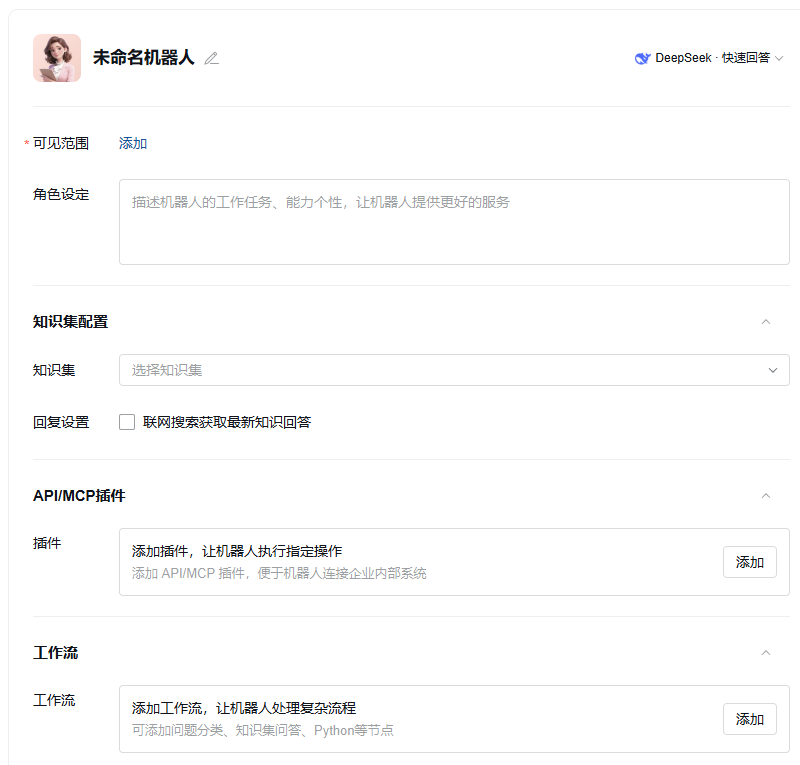800x765 pixels.
Task: Open the DeepSeek · 快速回答 model dropdown arrow
Action: coord(779,59)
